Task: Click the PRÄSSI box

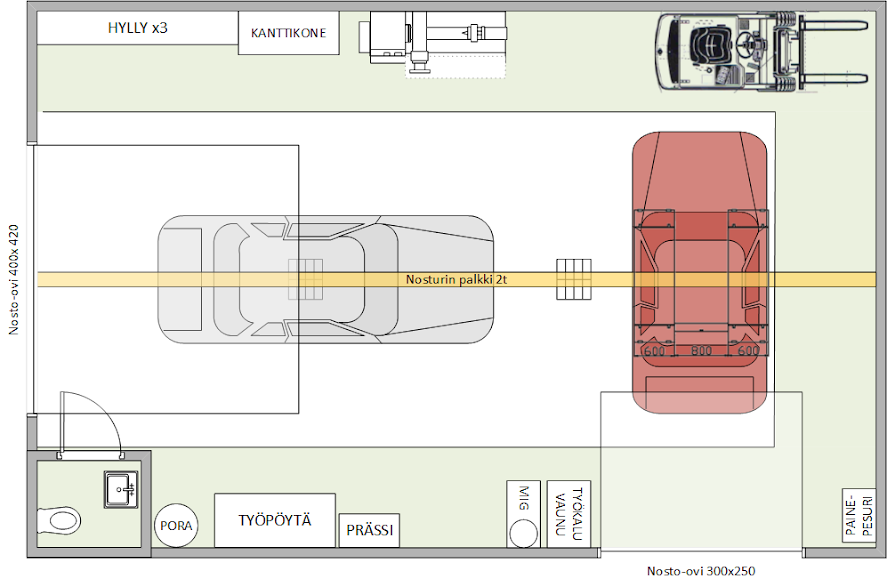Action: [369, 530]
